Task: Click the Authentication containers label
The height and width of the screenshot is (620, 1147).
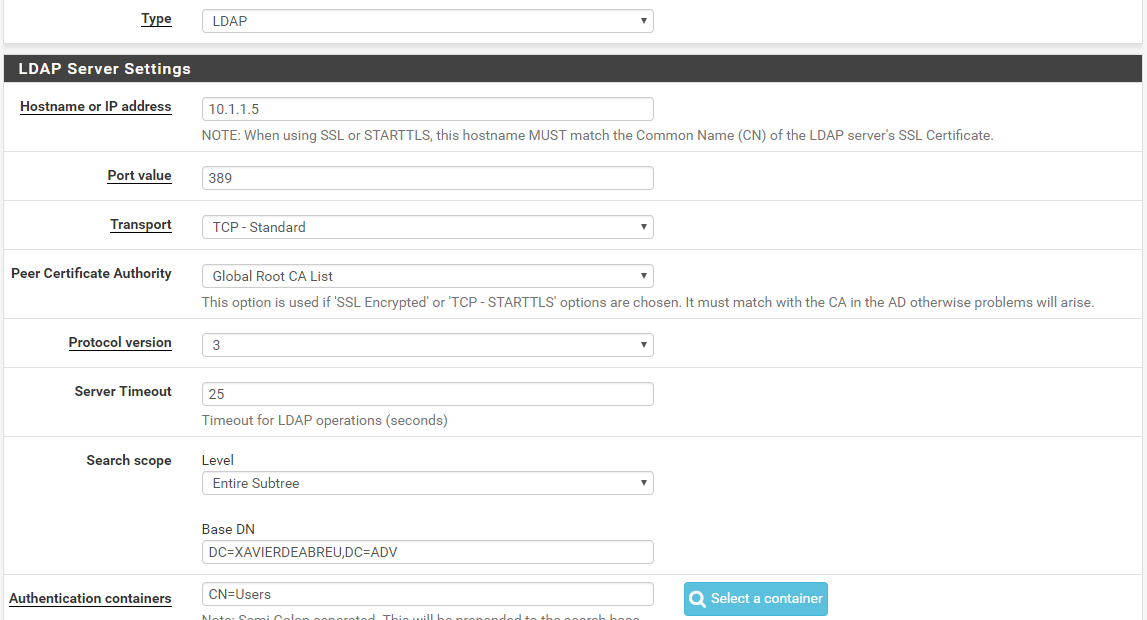Action: tap(90, 599)
